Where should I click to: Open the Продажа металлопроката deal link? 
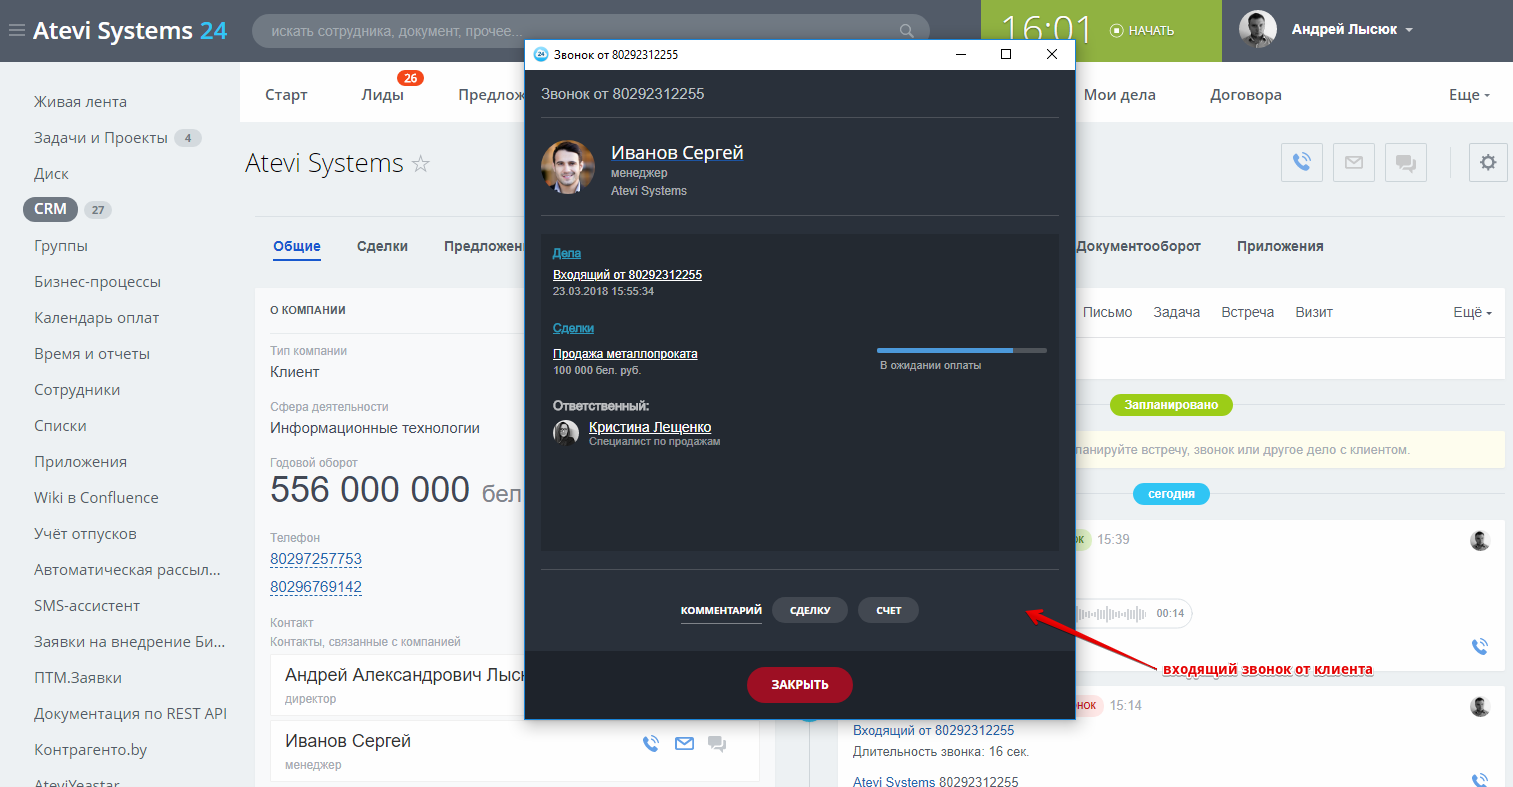625,354
